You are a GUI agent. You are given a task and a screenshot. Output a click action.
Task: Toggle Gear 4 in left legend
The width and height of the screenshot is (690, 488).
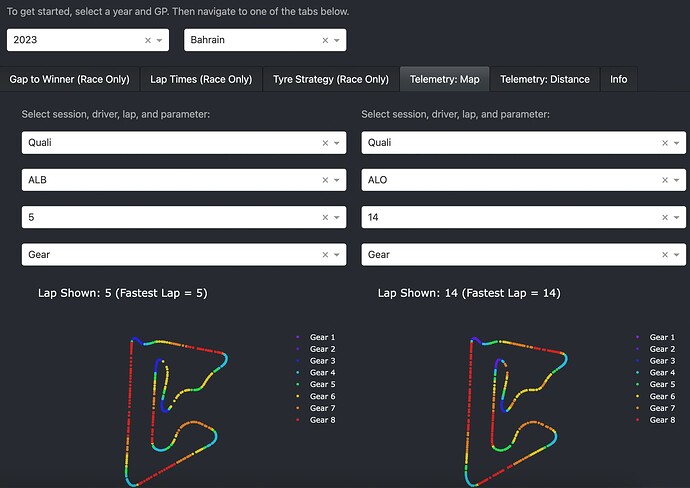tap(316, 373)
